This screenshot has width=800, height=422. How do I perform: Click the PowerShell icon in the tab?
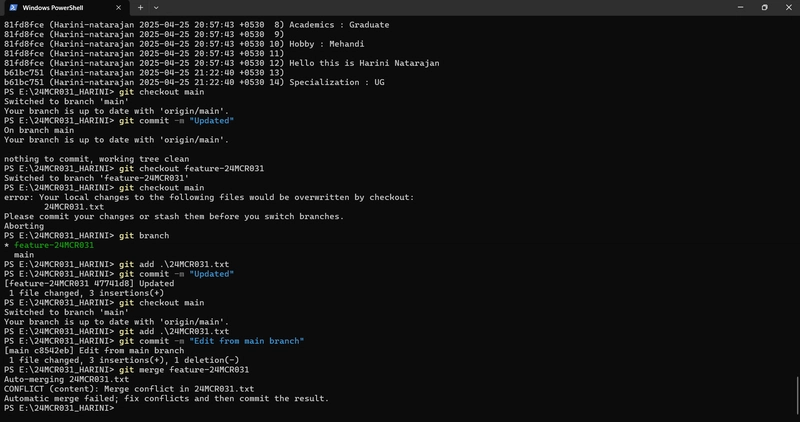(x=13, y=8)
